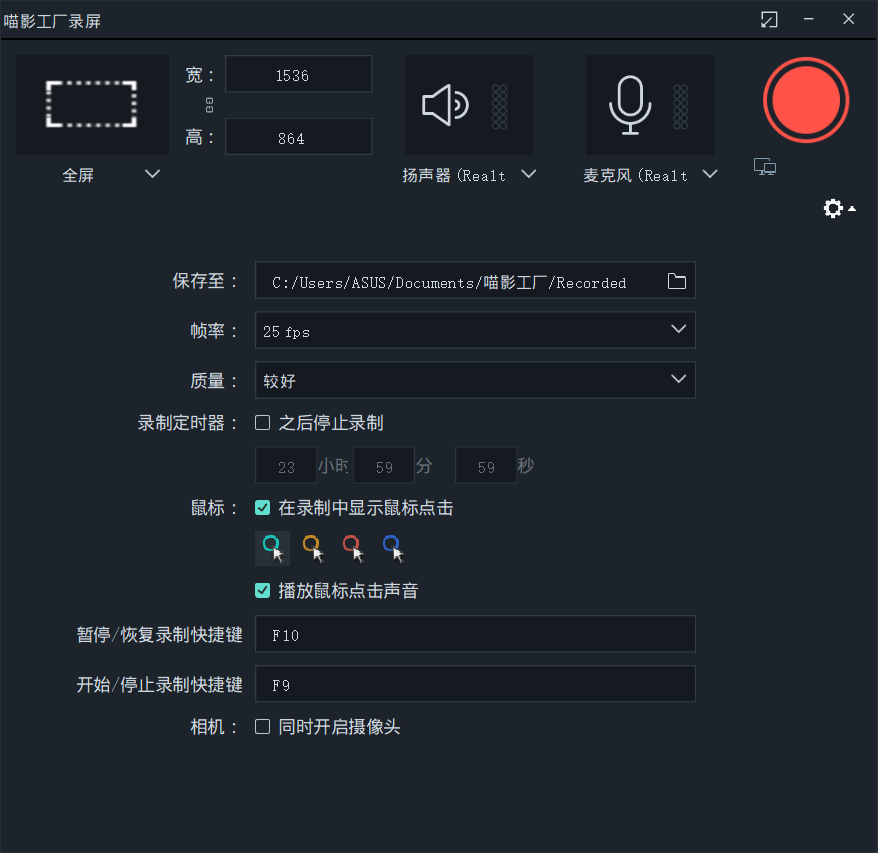
Task: Click the link icon between width and height
Action: pyautogui.click(x=208, y=104)
